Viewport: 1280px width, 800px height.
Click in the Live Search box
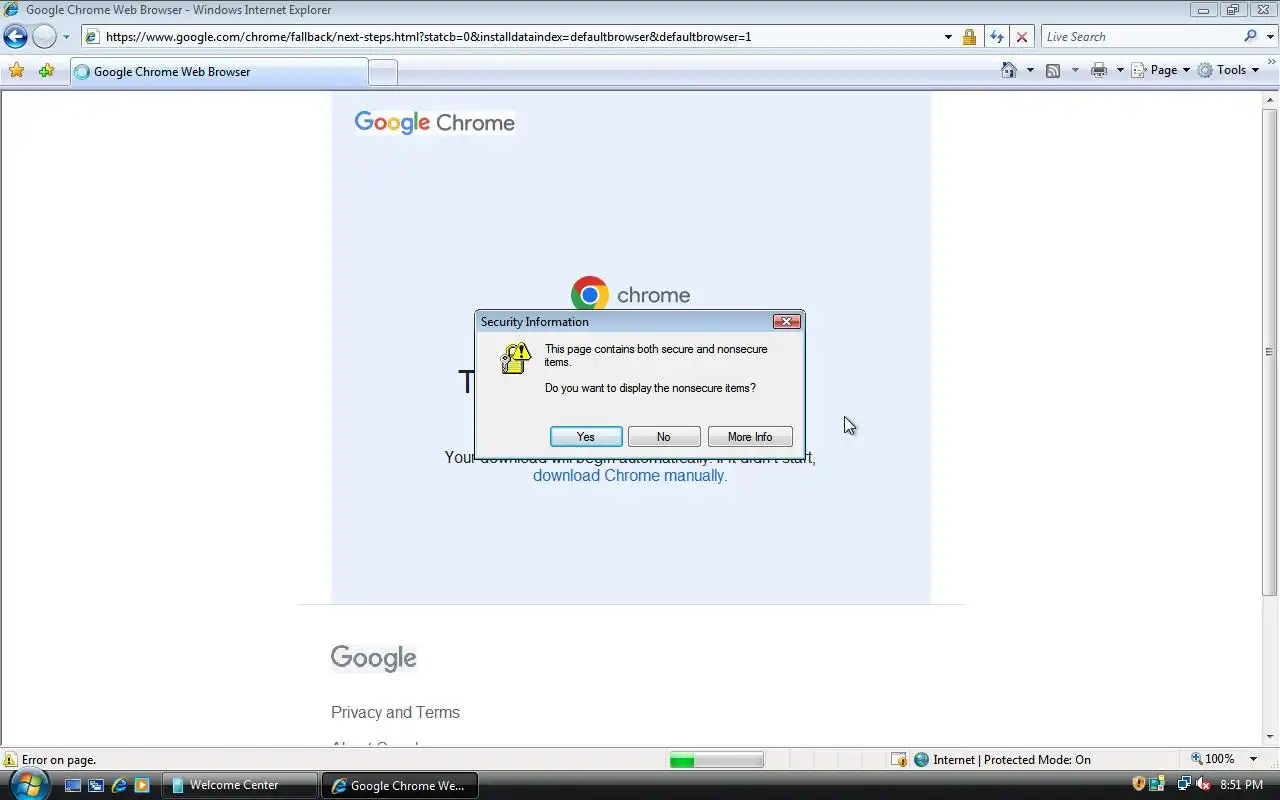1140,37
